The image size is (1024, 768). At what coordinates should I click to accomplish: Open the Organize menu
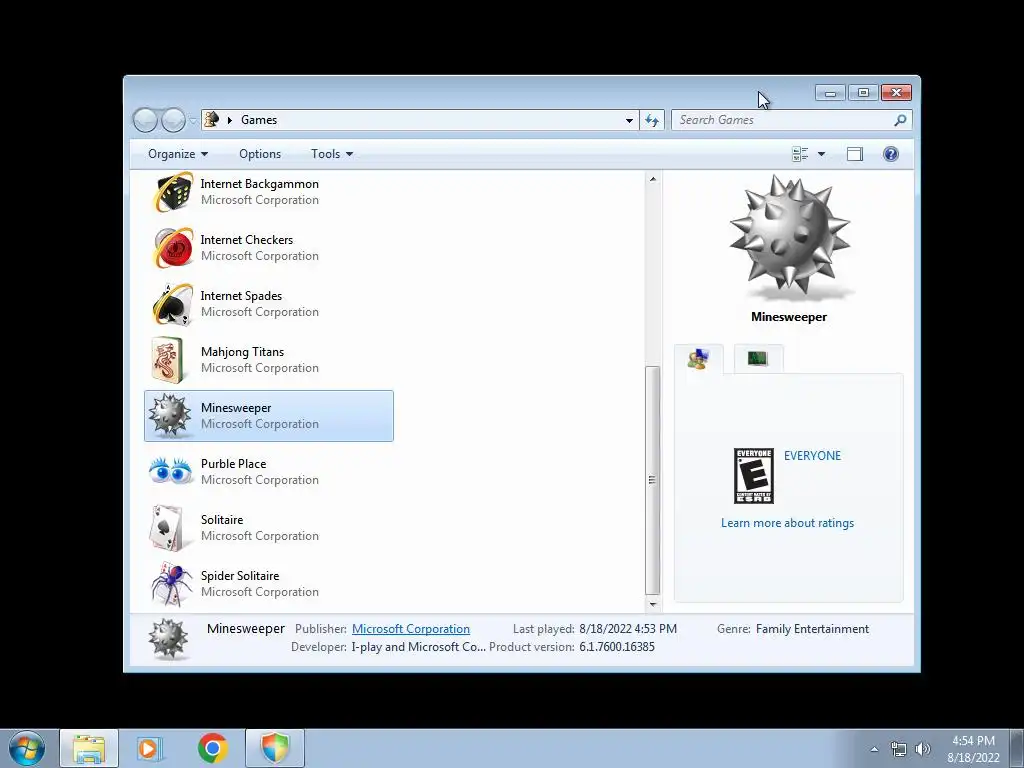(x=178, y=154)
